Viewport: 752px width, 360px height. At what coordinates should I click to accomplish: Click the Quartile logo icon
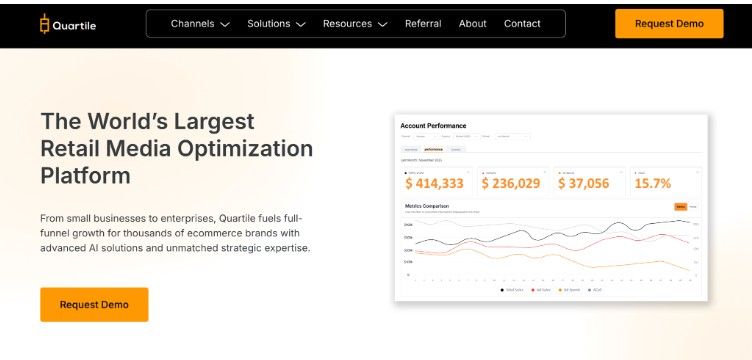click(44, 23)
